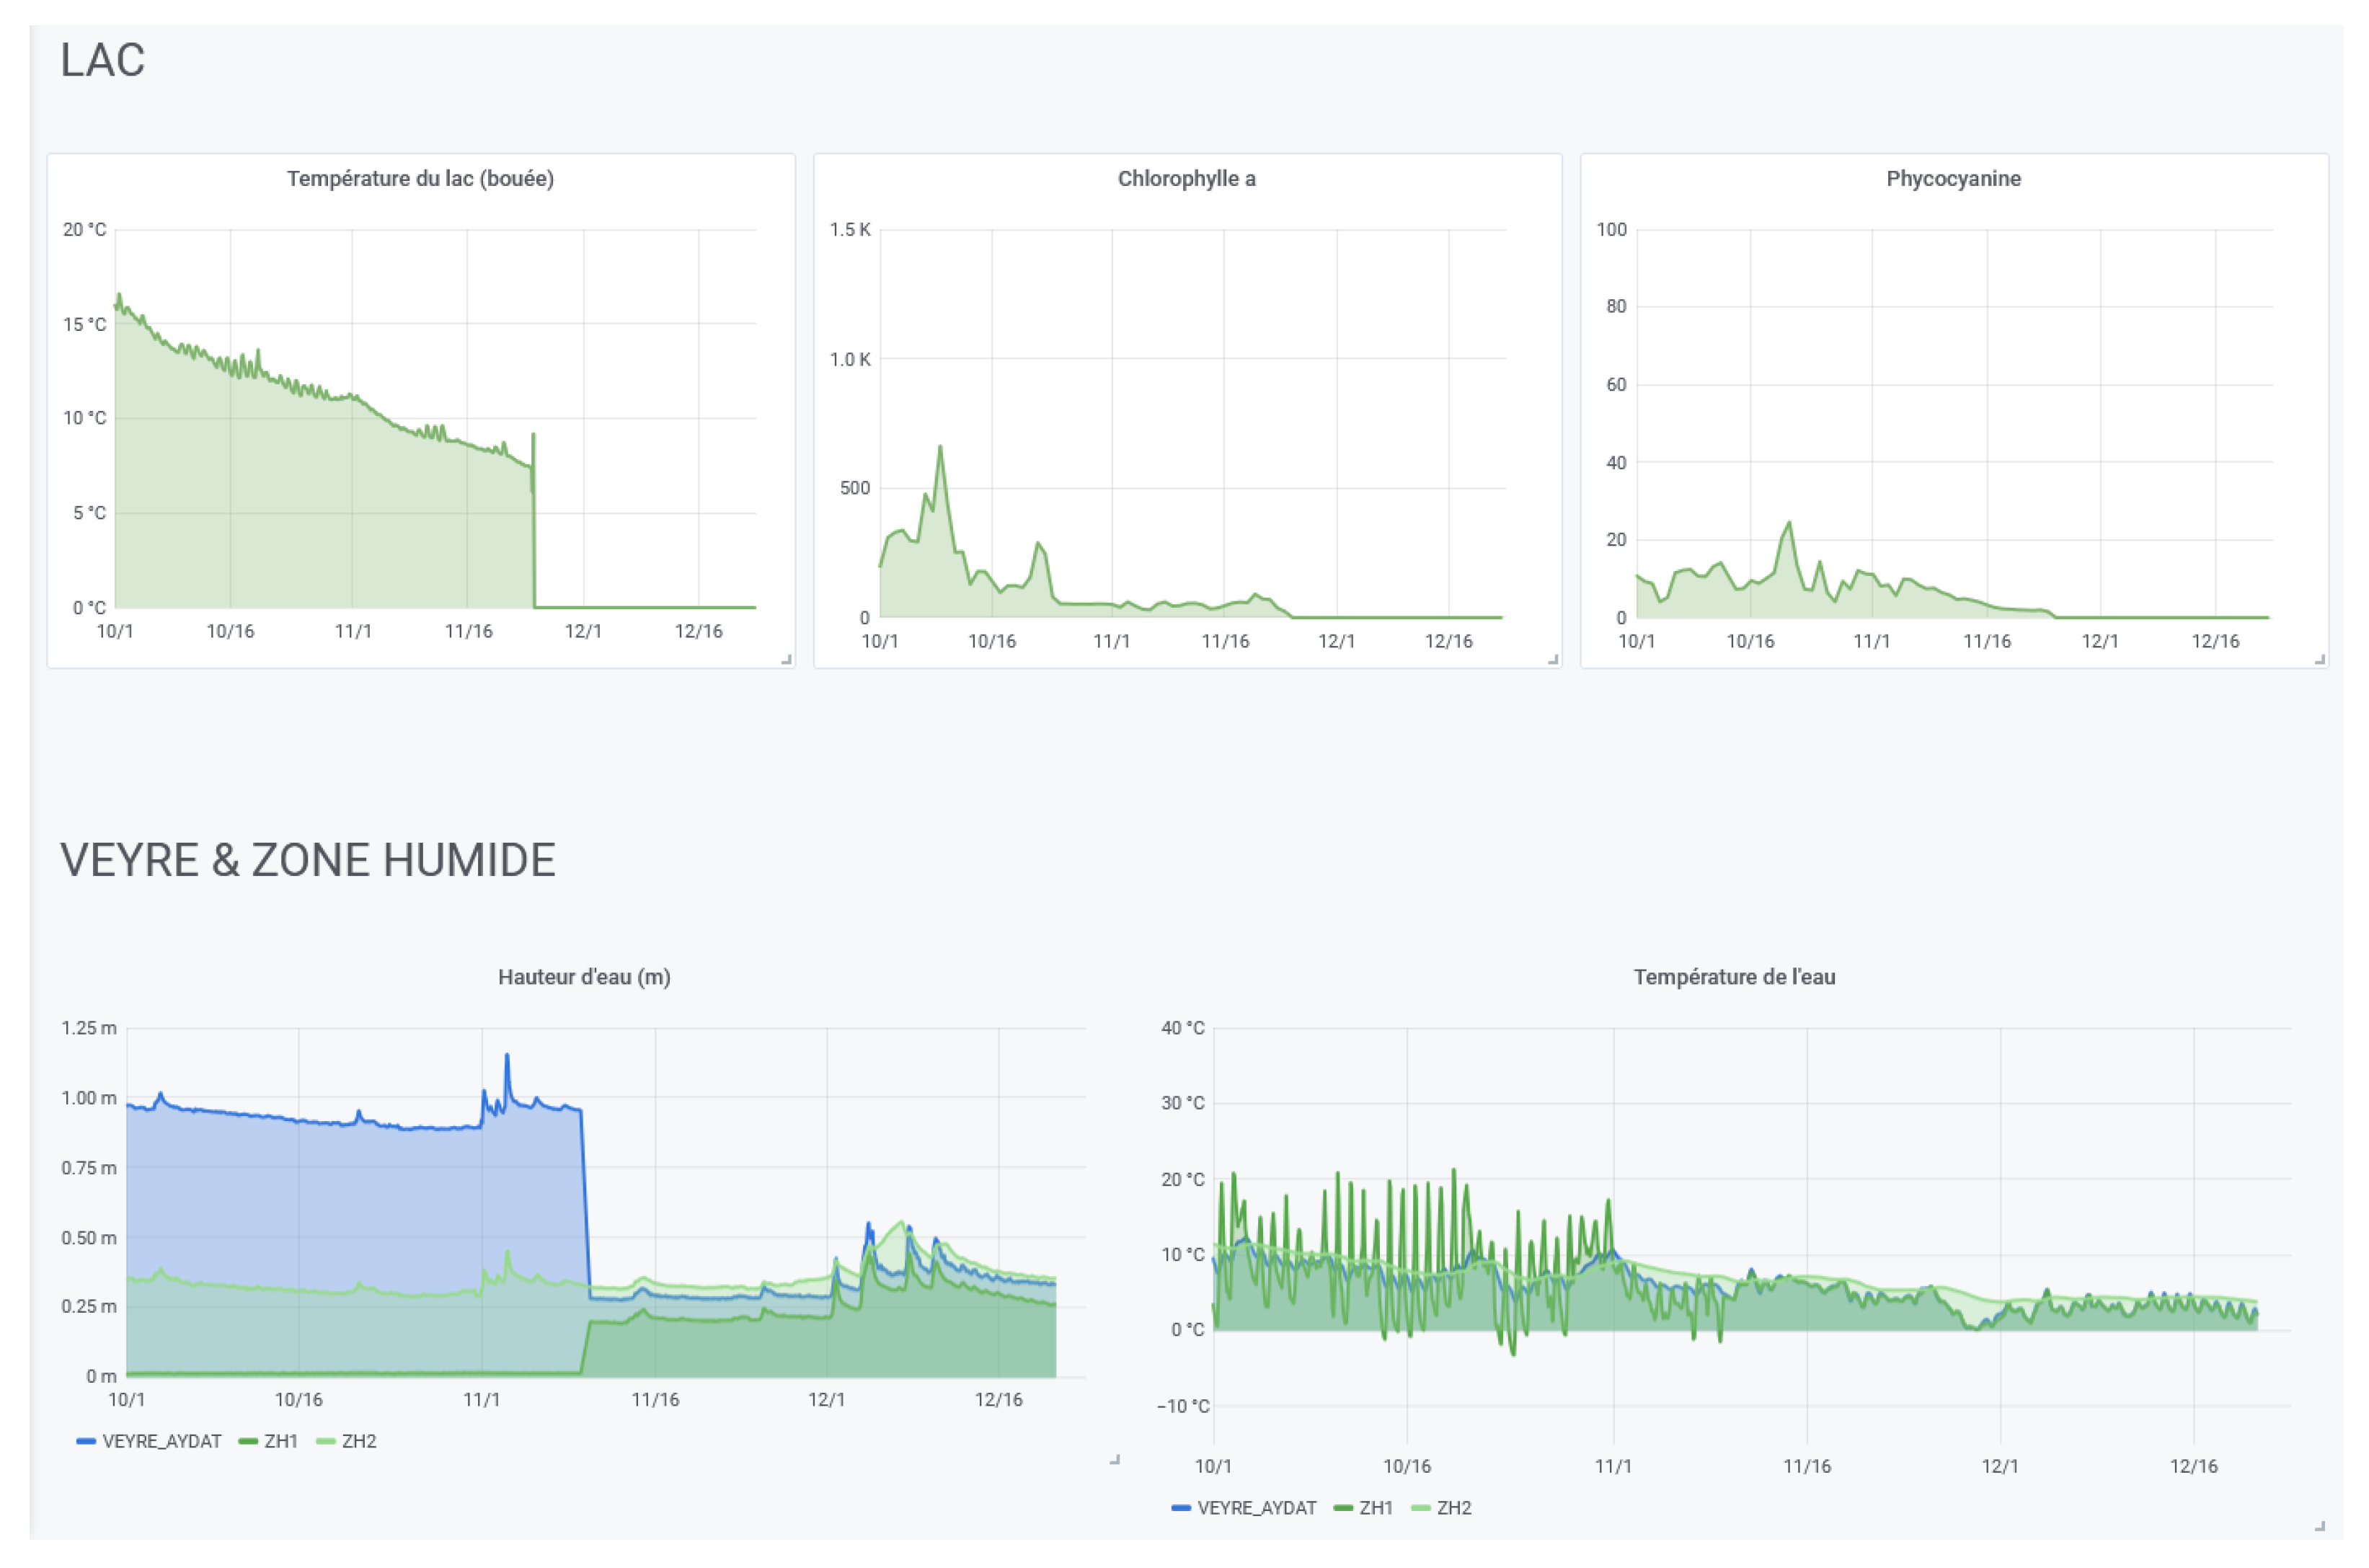2369x1568 pixels.
Task: Toggle ZH1 series in Hauteur d'eau legend
Action: pyautogui.click(x=281, y=1441)
